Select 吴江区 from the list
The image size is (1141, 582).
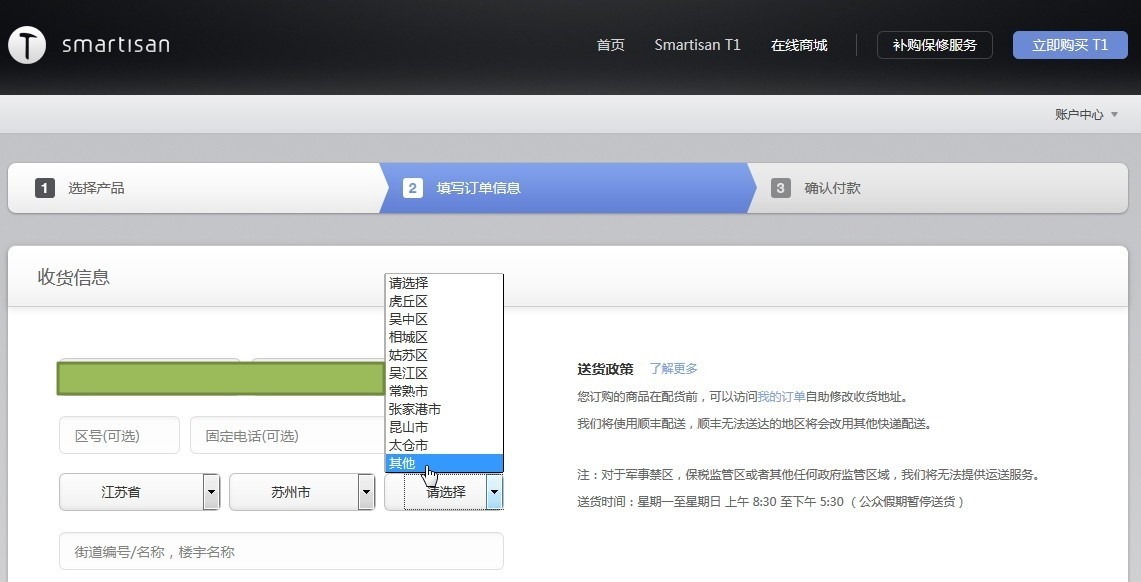point(444,373)
